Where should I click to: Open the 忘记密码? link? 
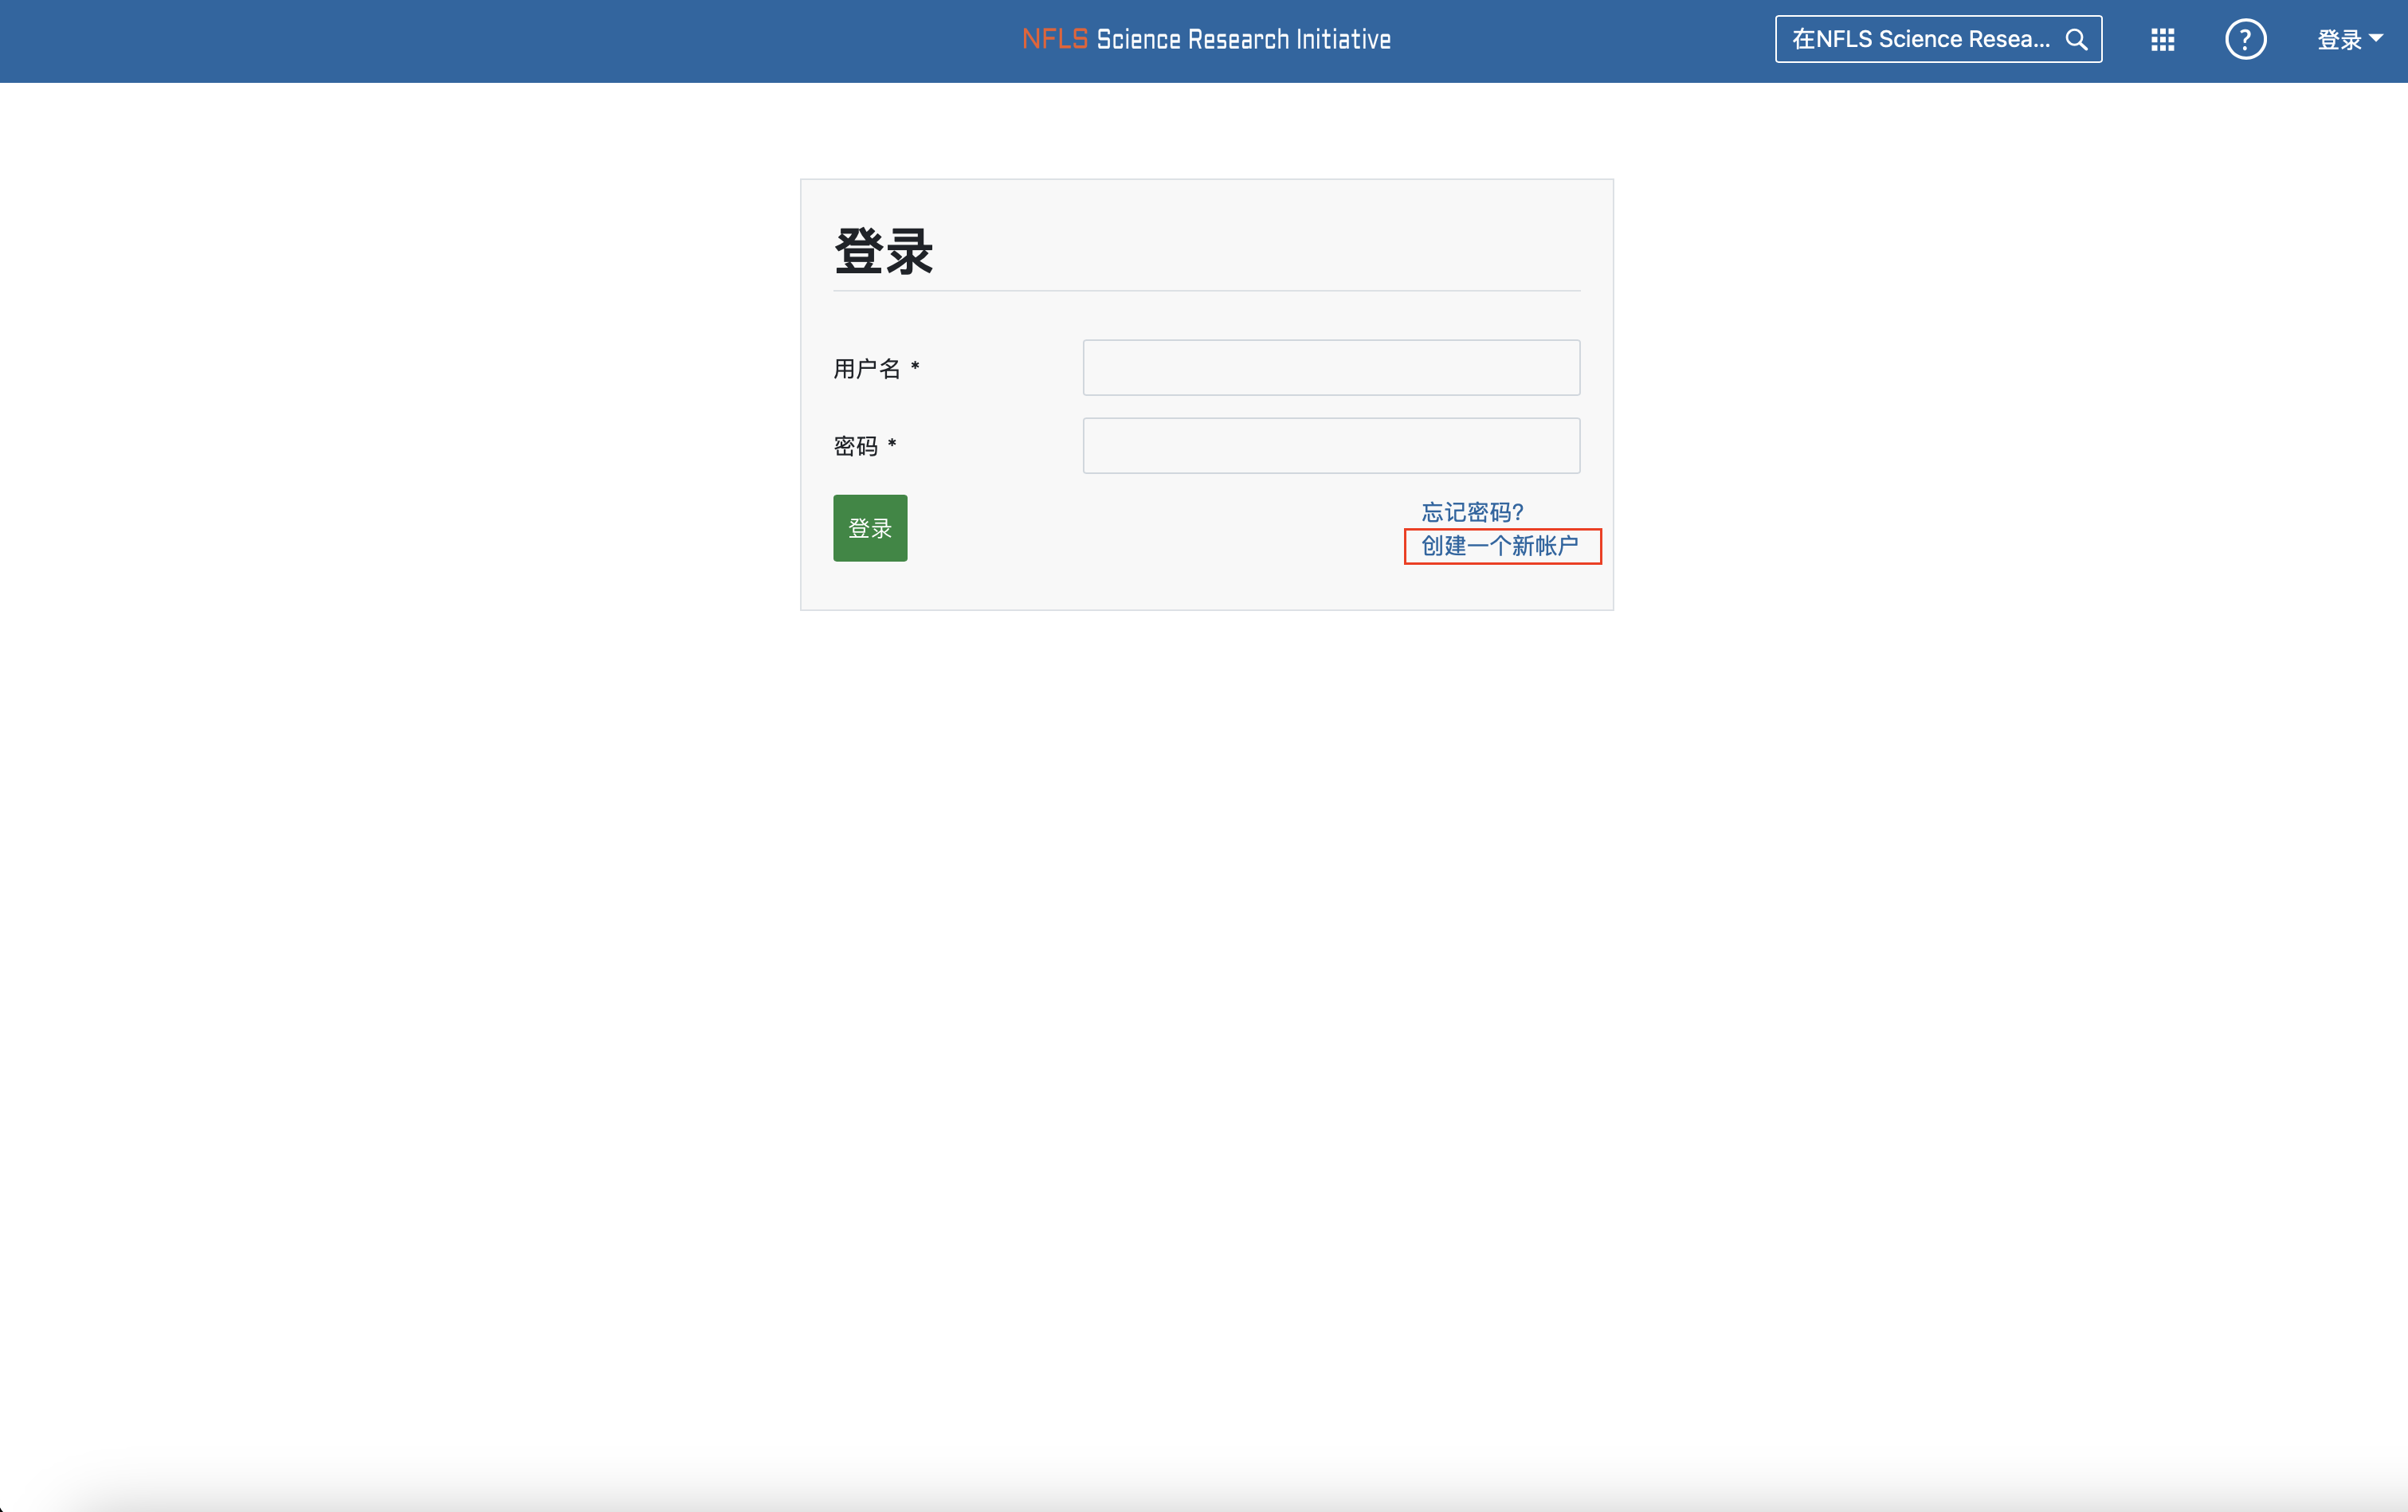tap(1472, 512)
